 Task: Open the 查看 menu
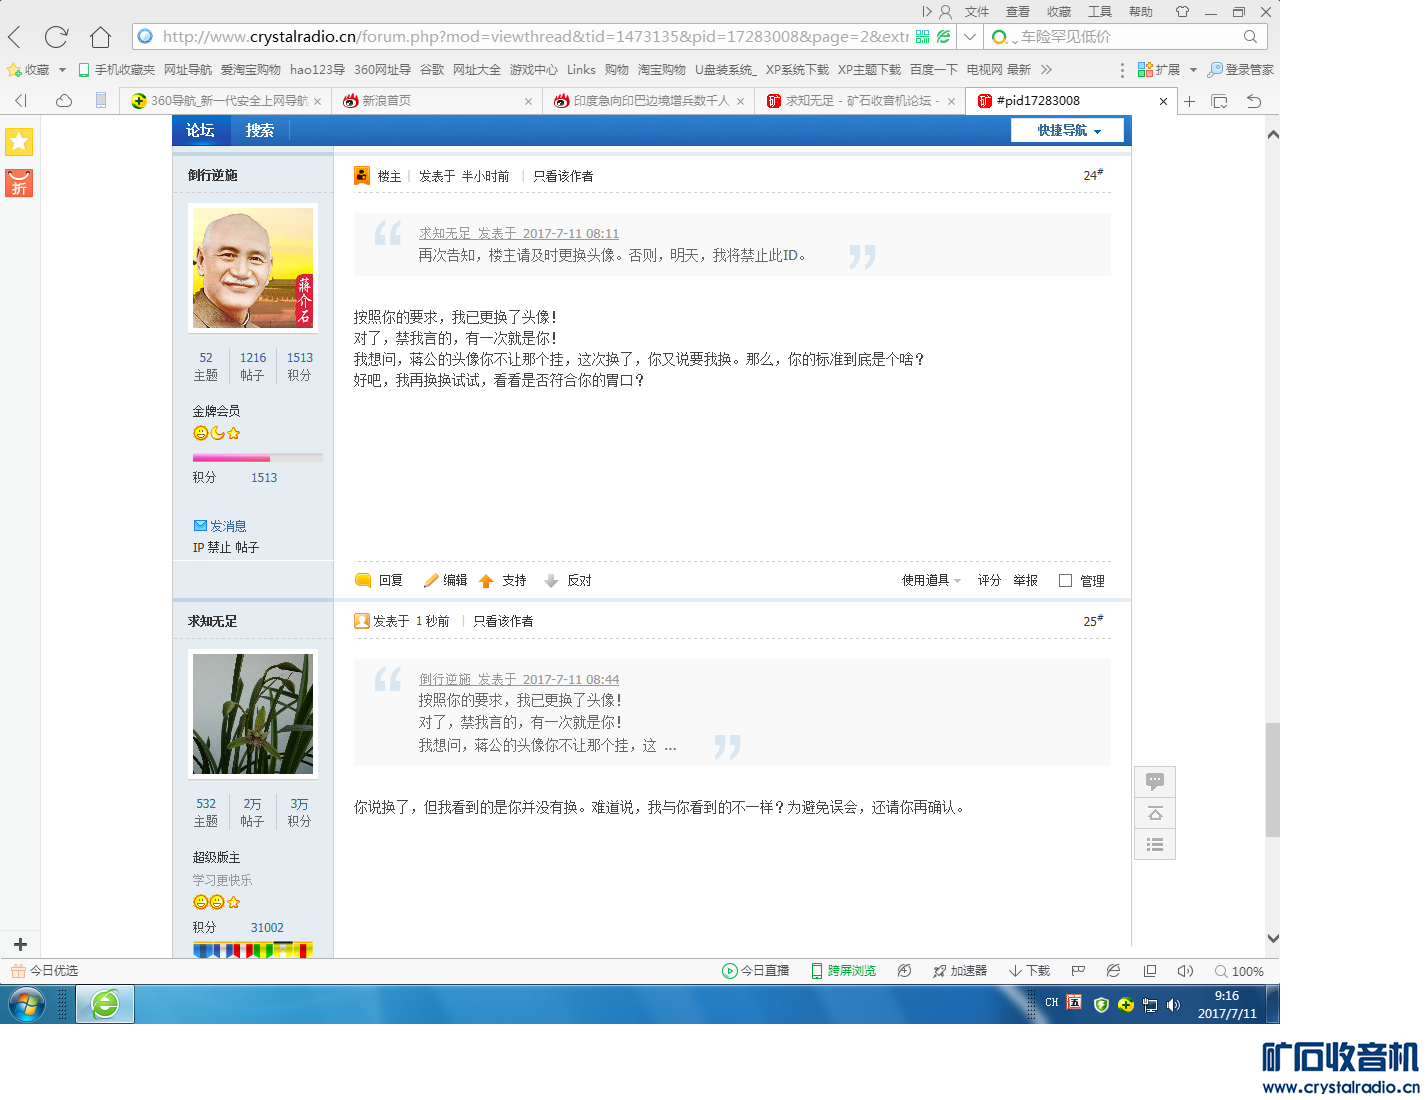1018,12
